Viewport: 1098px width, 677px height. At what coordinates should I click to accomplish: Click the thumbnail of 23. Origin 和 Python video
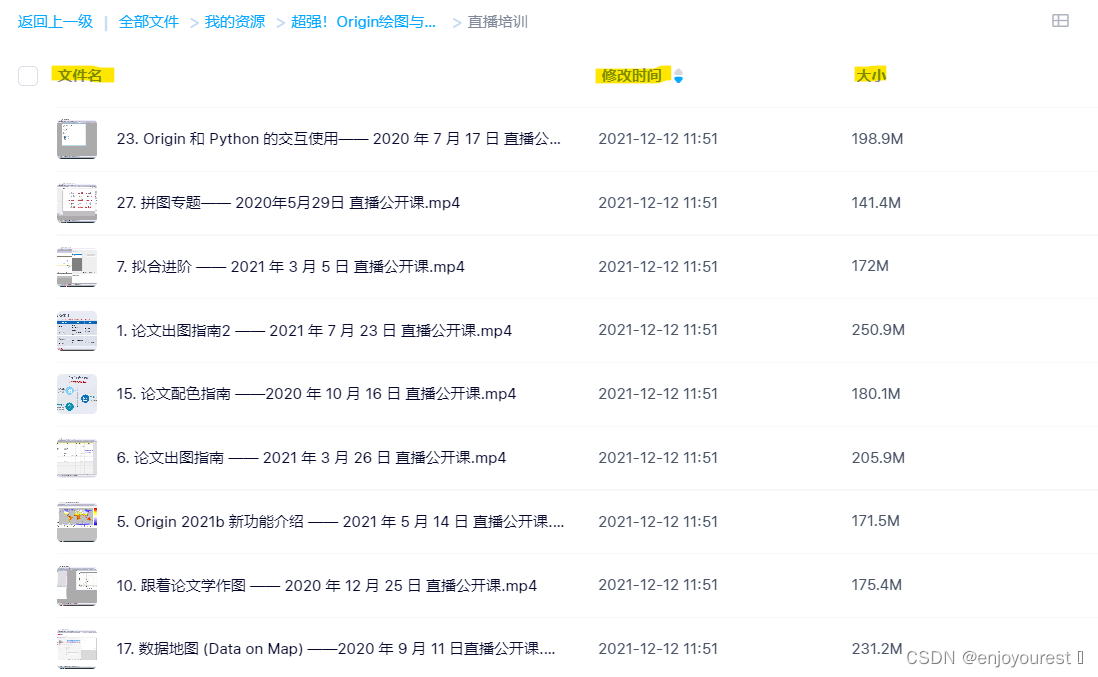pyautogui.click(x=77, y=138)
